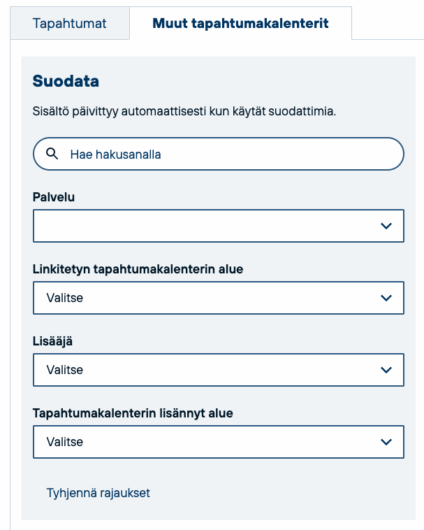Click the chevron icon in Palvelu field

pos(386,226)
